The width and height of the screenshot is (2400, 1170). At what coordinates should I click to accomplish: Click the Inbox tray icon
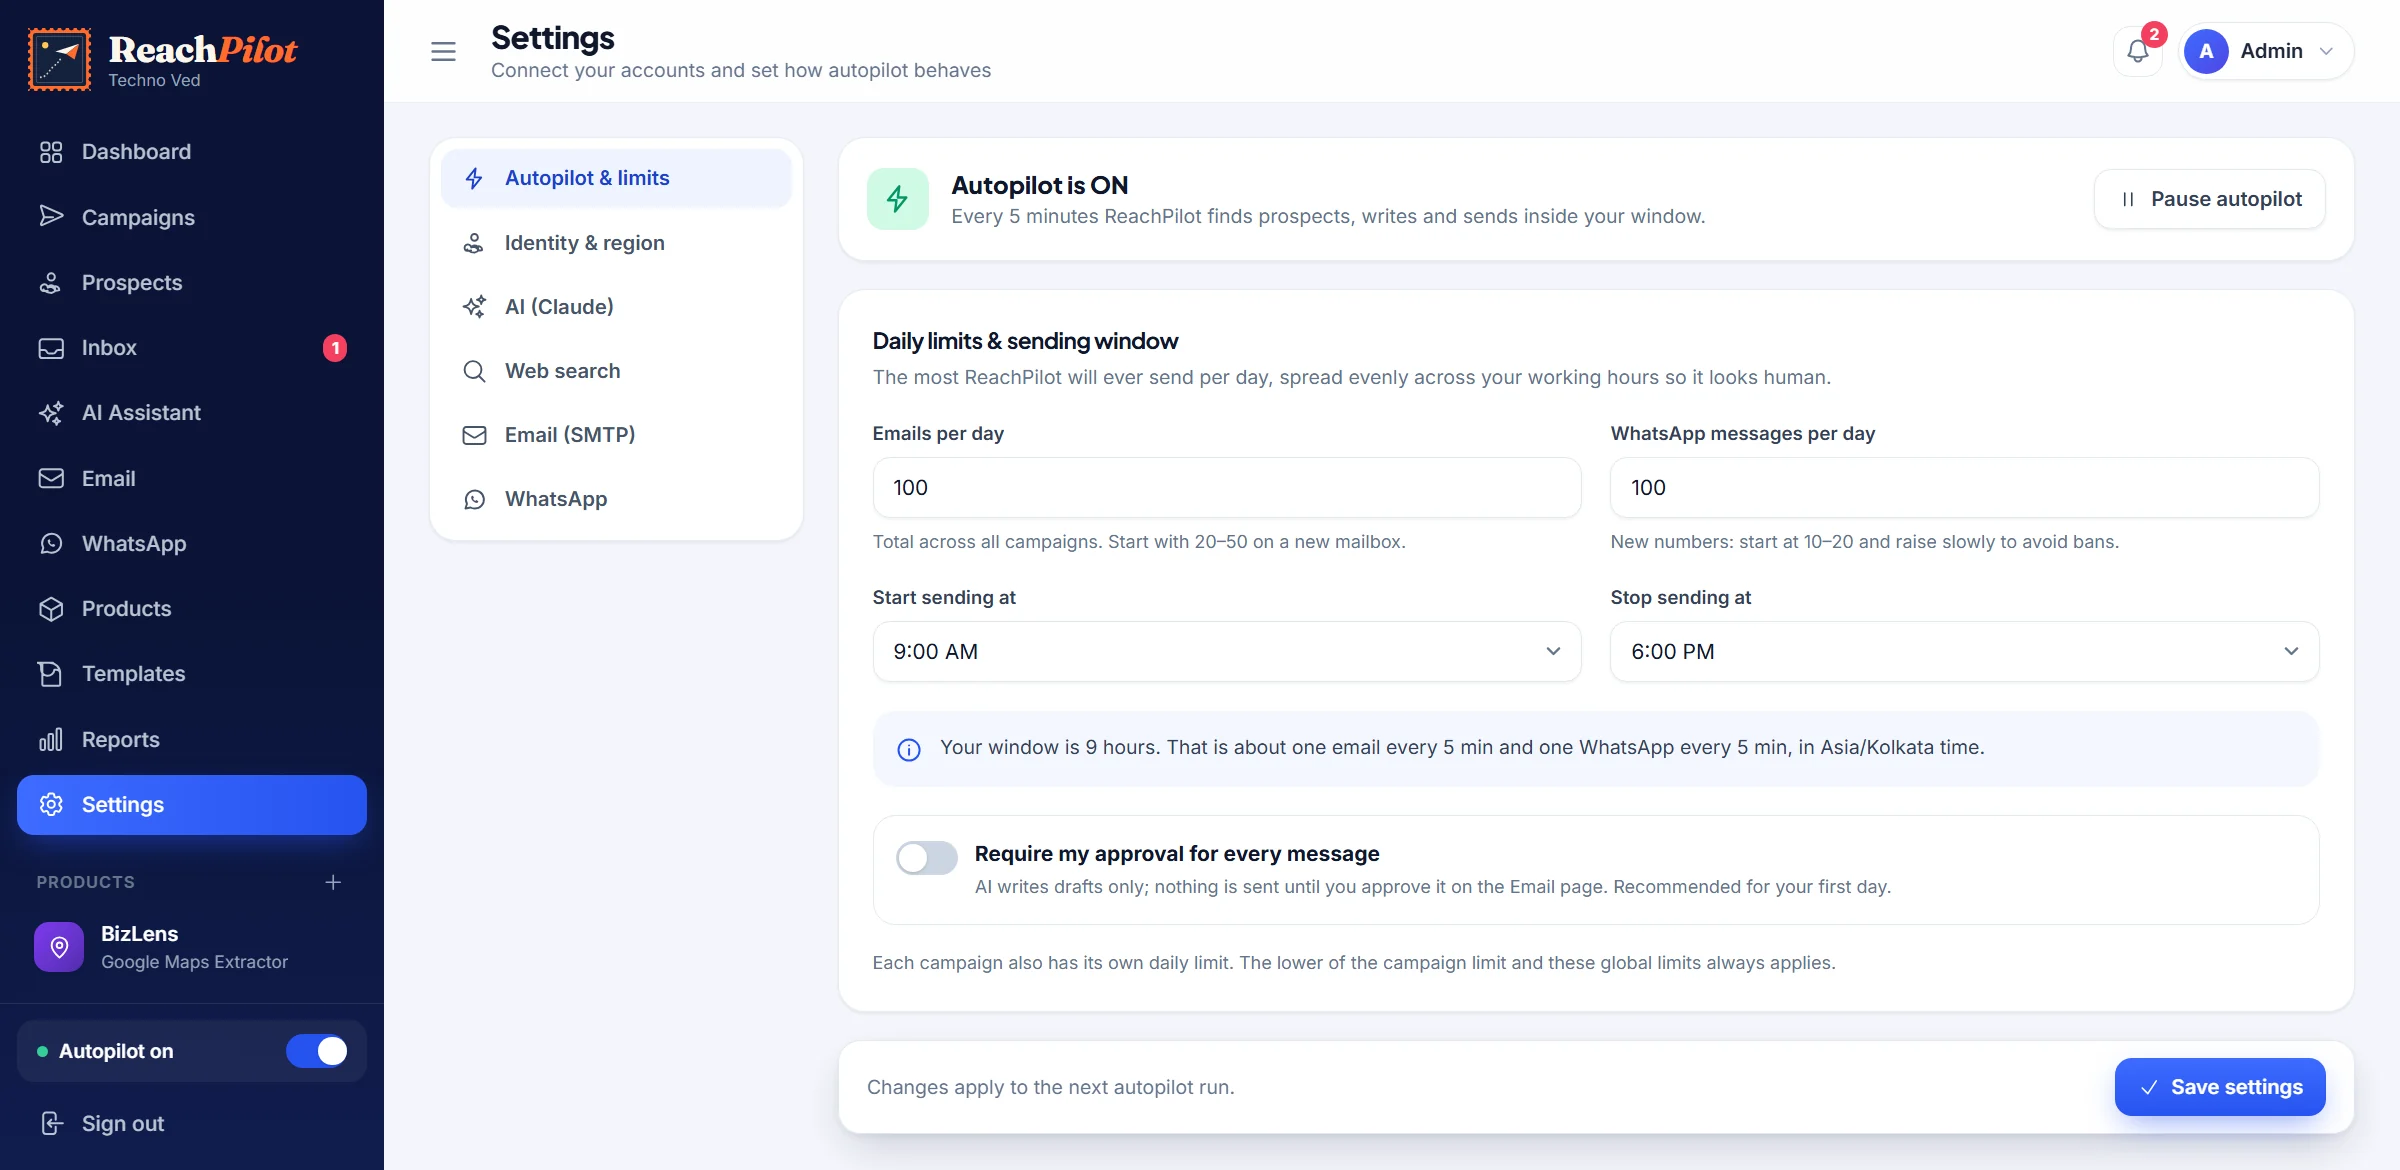coord(51,348)
